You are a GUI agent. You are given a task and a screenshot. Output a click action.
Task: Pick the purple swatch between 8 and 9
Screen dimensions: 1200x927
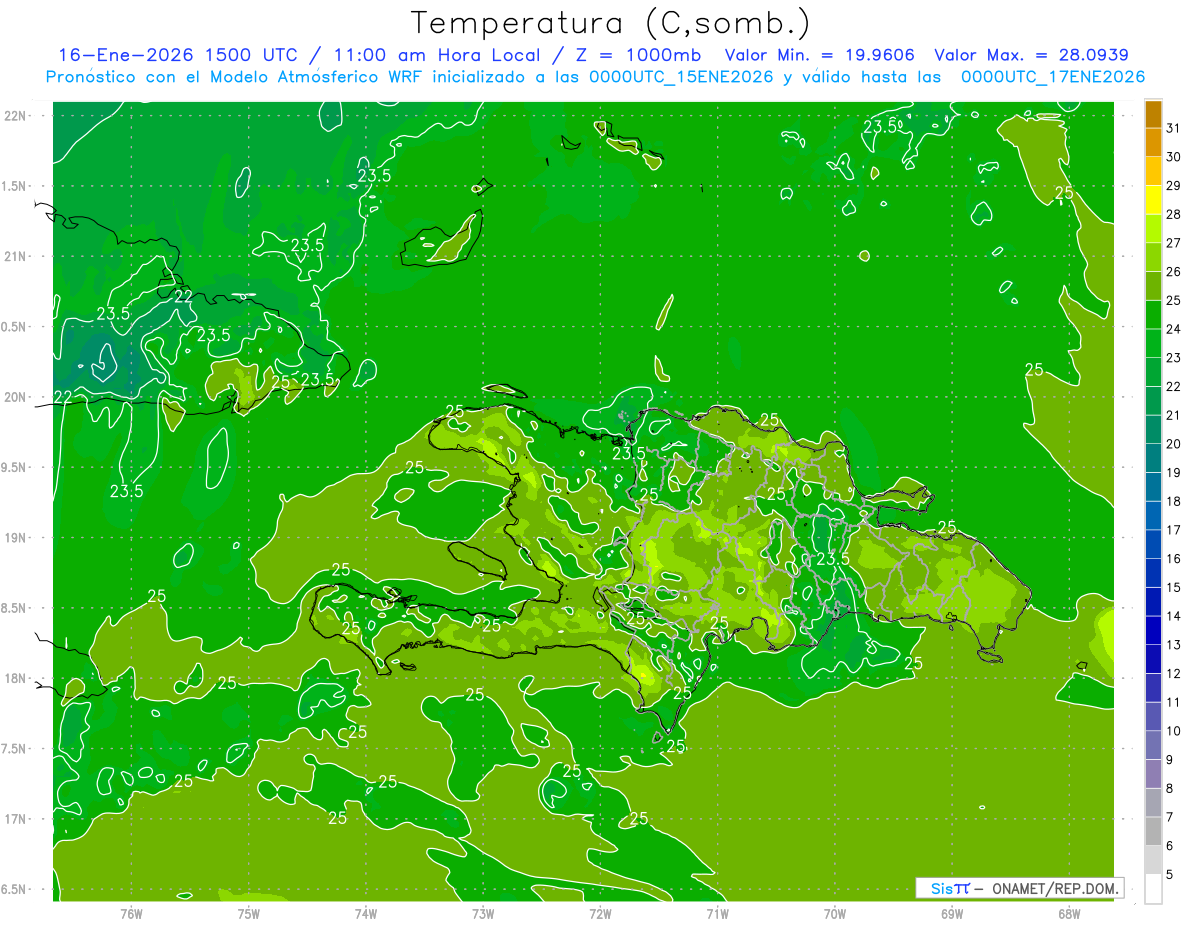(x=1153, y=774)
